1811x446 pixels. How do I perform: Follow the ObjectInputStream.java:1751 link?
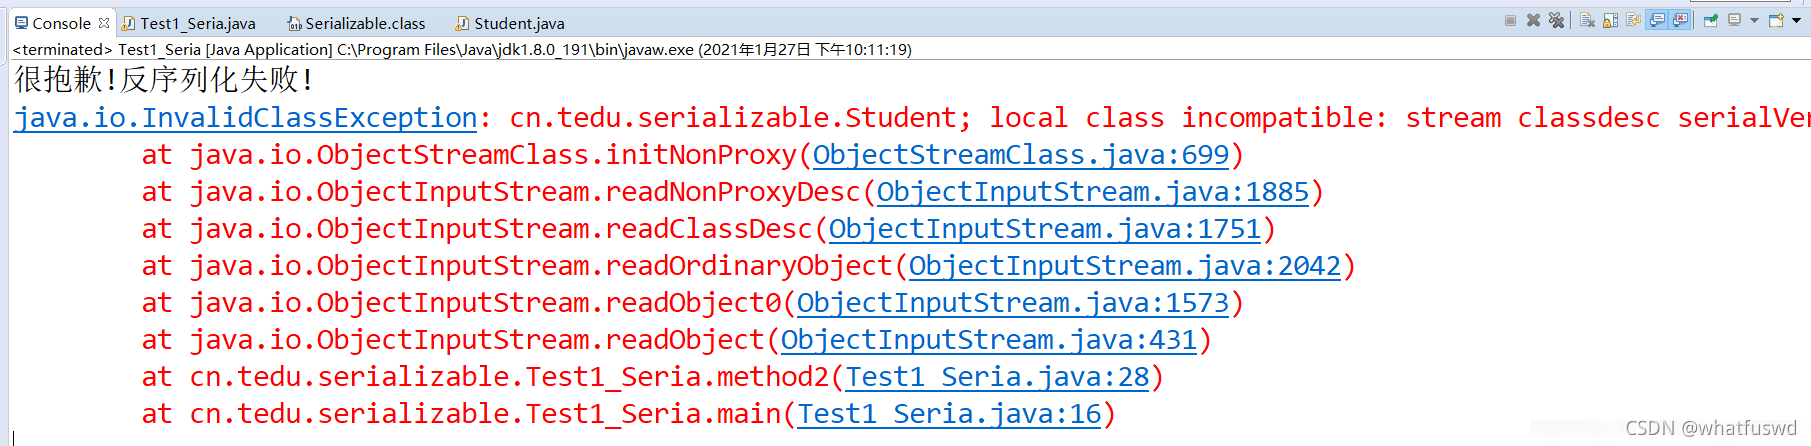coord(1045,229)
